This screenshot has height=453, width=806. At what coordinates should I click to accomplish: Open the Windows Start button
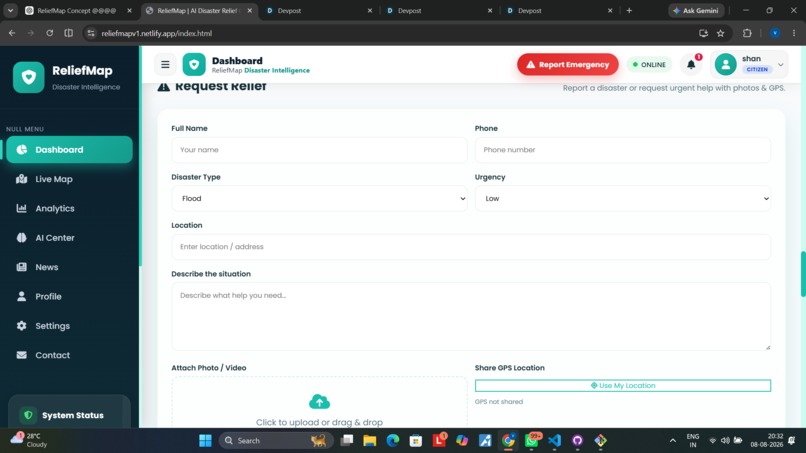point(205,441)
